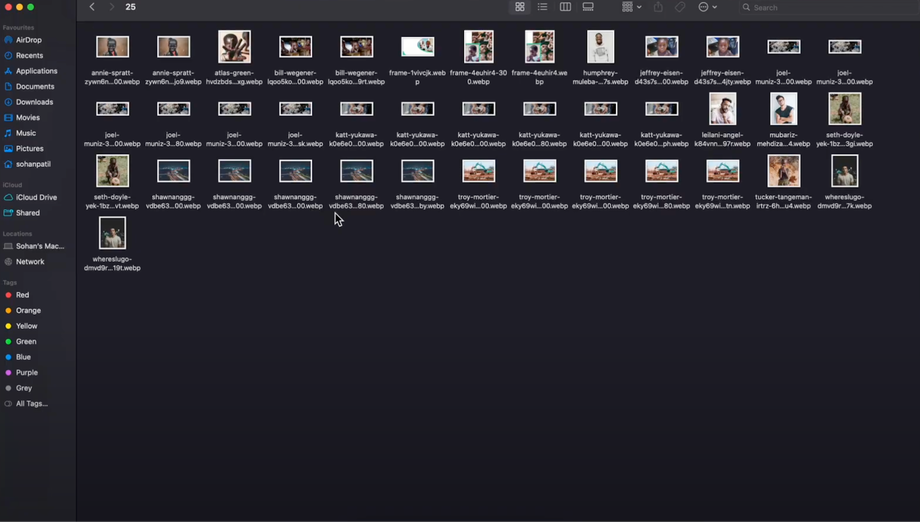Viewport: 920px width, 522px height.
Task: Select the tucker-tangeman image thumbnail
Action: [x=783, y=171]
